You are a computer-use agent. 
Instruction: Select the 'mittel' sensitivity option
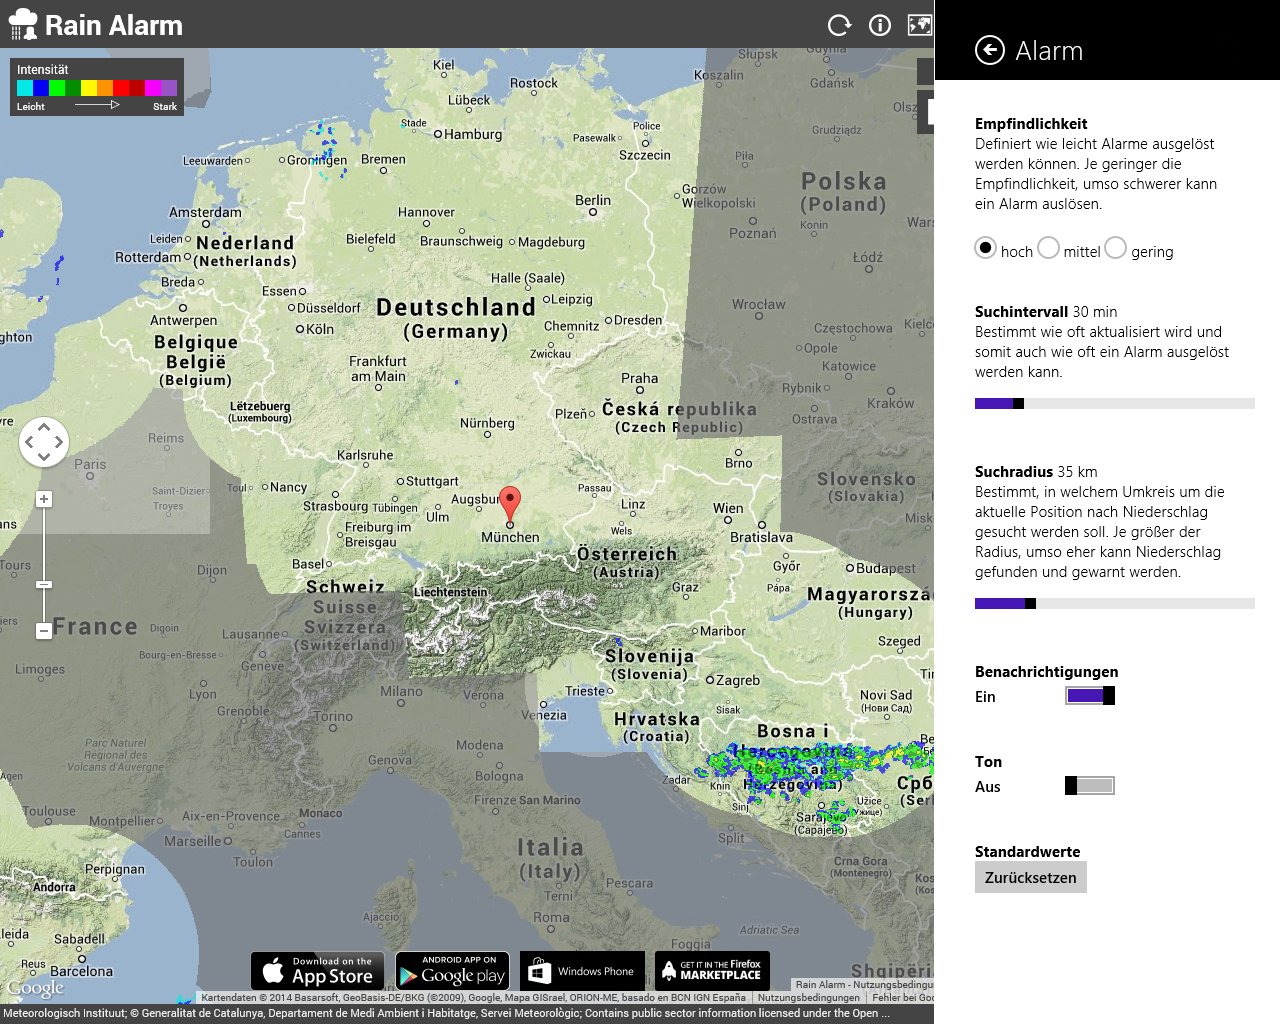pyautogui.click(x=1048, y=248)
